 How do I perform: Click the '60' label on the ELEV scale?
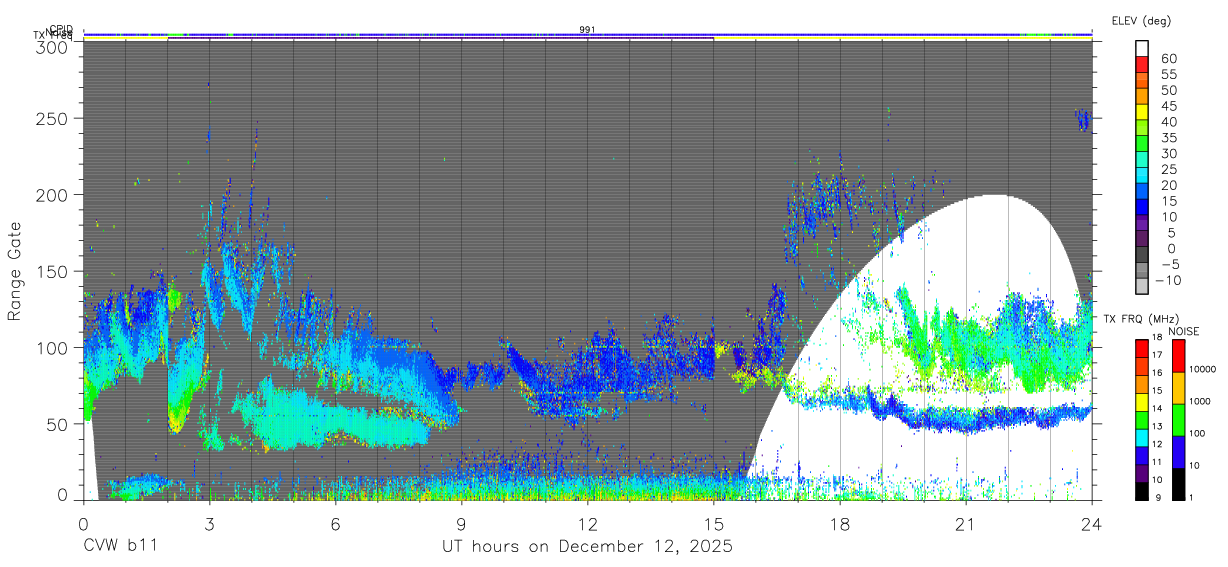(x=1169, y=59)
